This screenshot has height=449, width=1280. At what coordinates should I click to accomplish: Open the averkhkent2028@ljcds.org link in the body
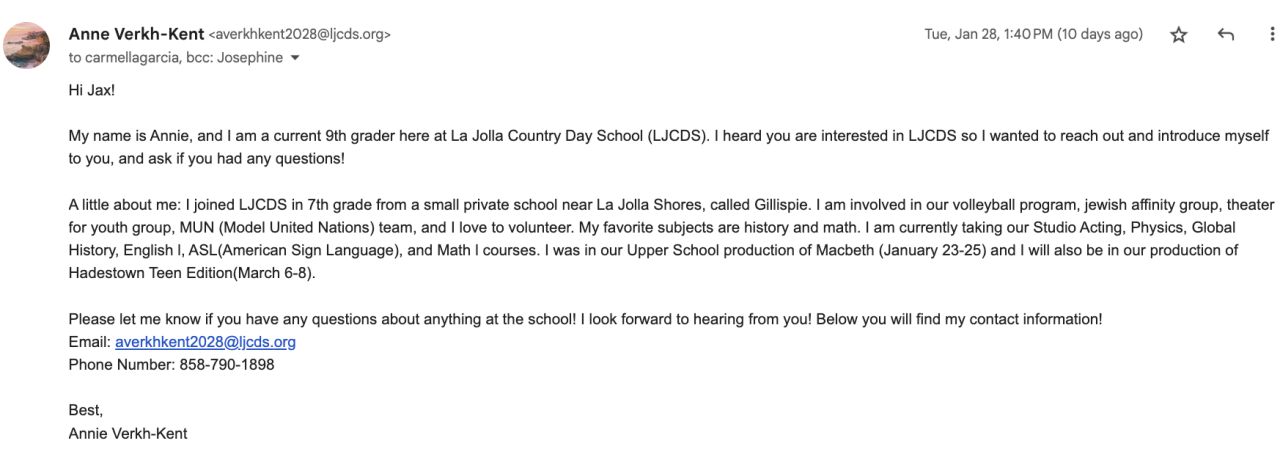[x=205, y=342]
